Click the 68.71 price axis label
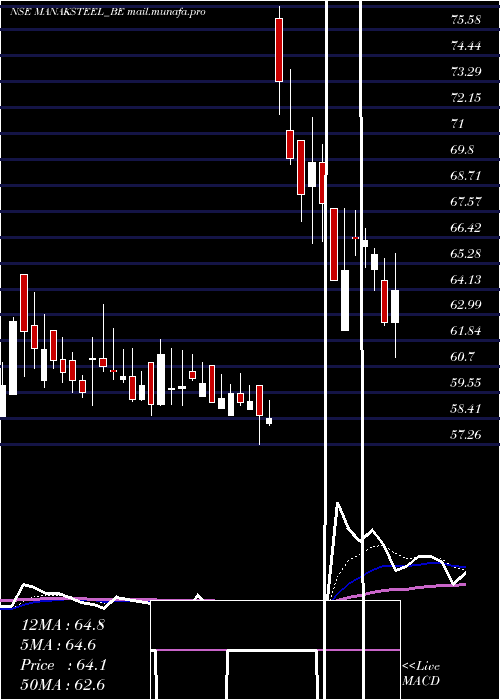Image resolution: width=500 pixels, height=700 pixels. pyautogui.click(x=466, y=175)
